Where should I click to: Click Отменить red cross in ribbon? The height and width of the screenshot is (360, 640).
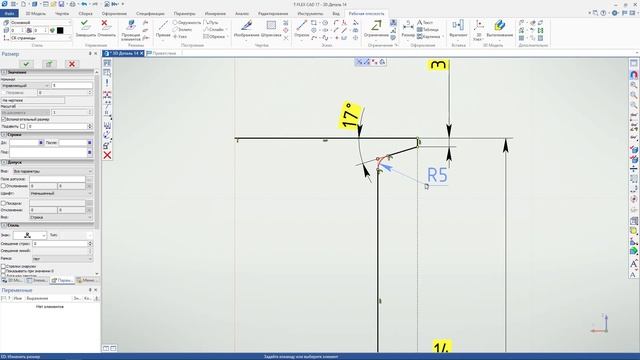pos(106,29)
